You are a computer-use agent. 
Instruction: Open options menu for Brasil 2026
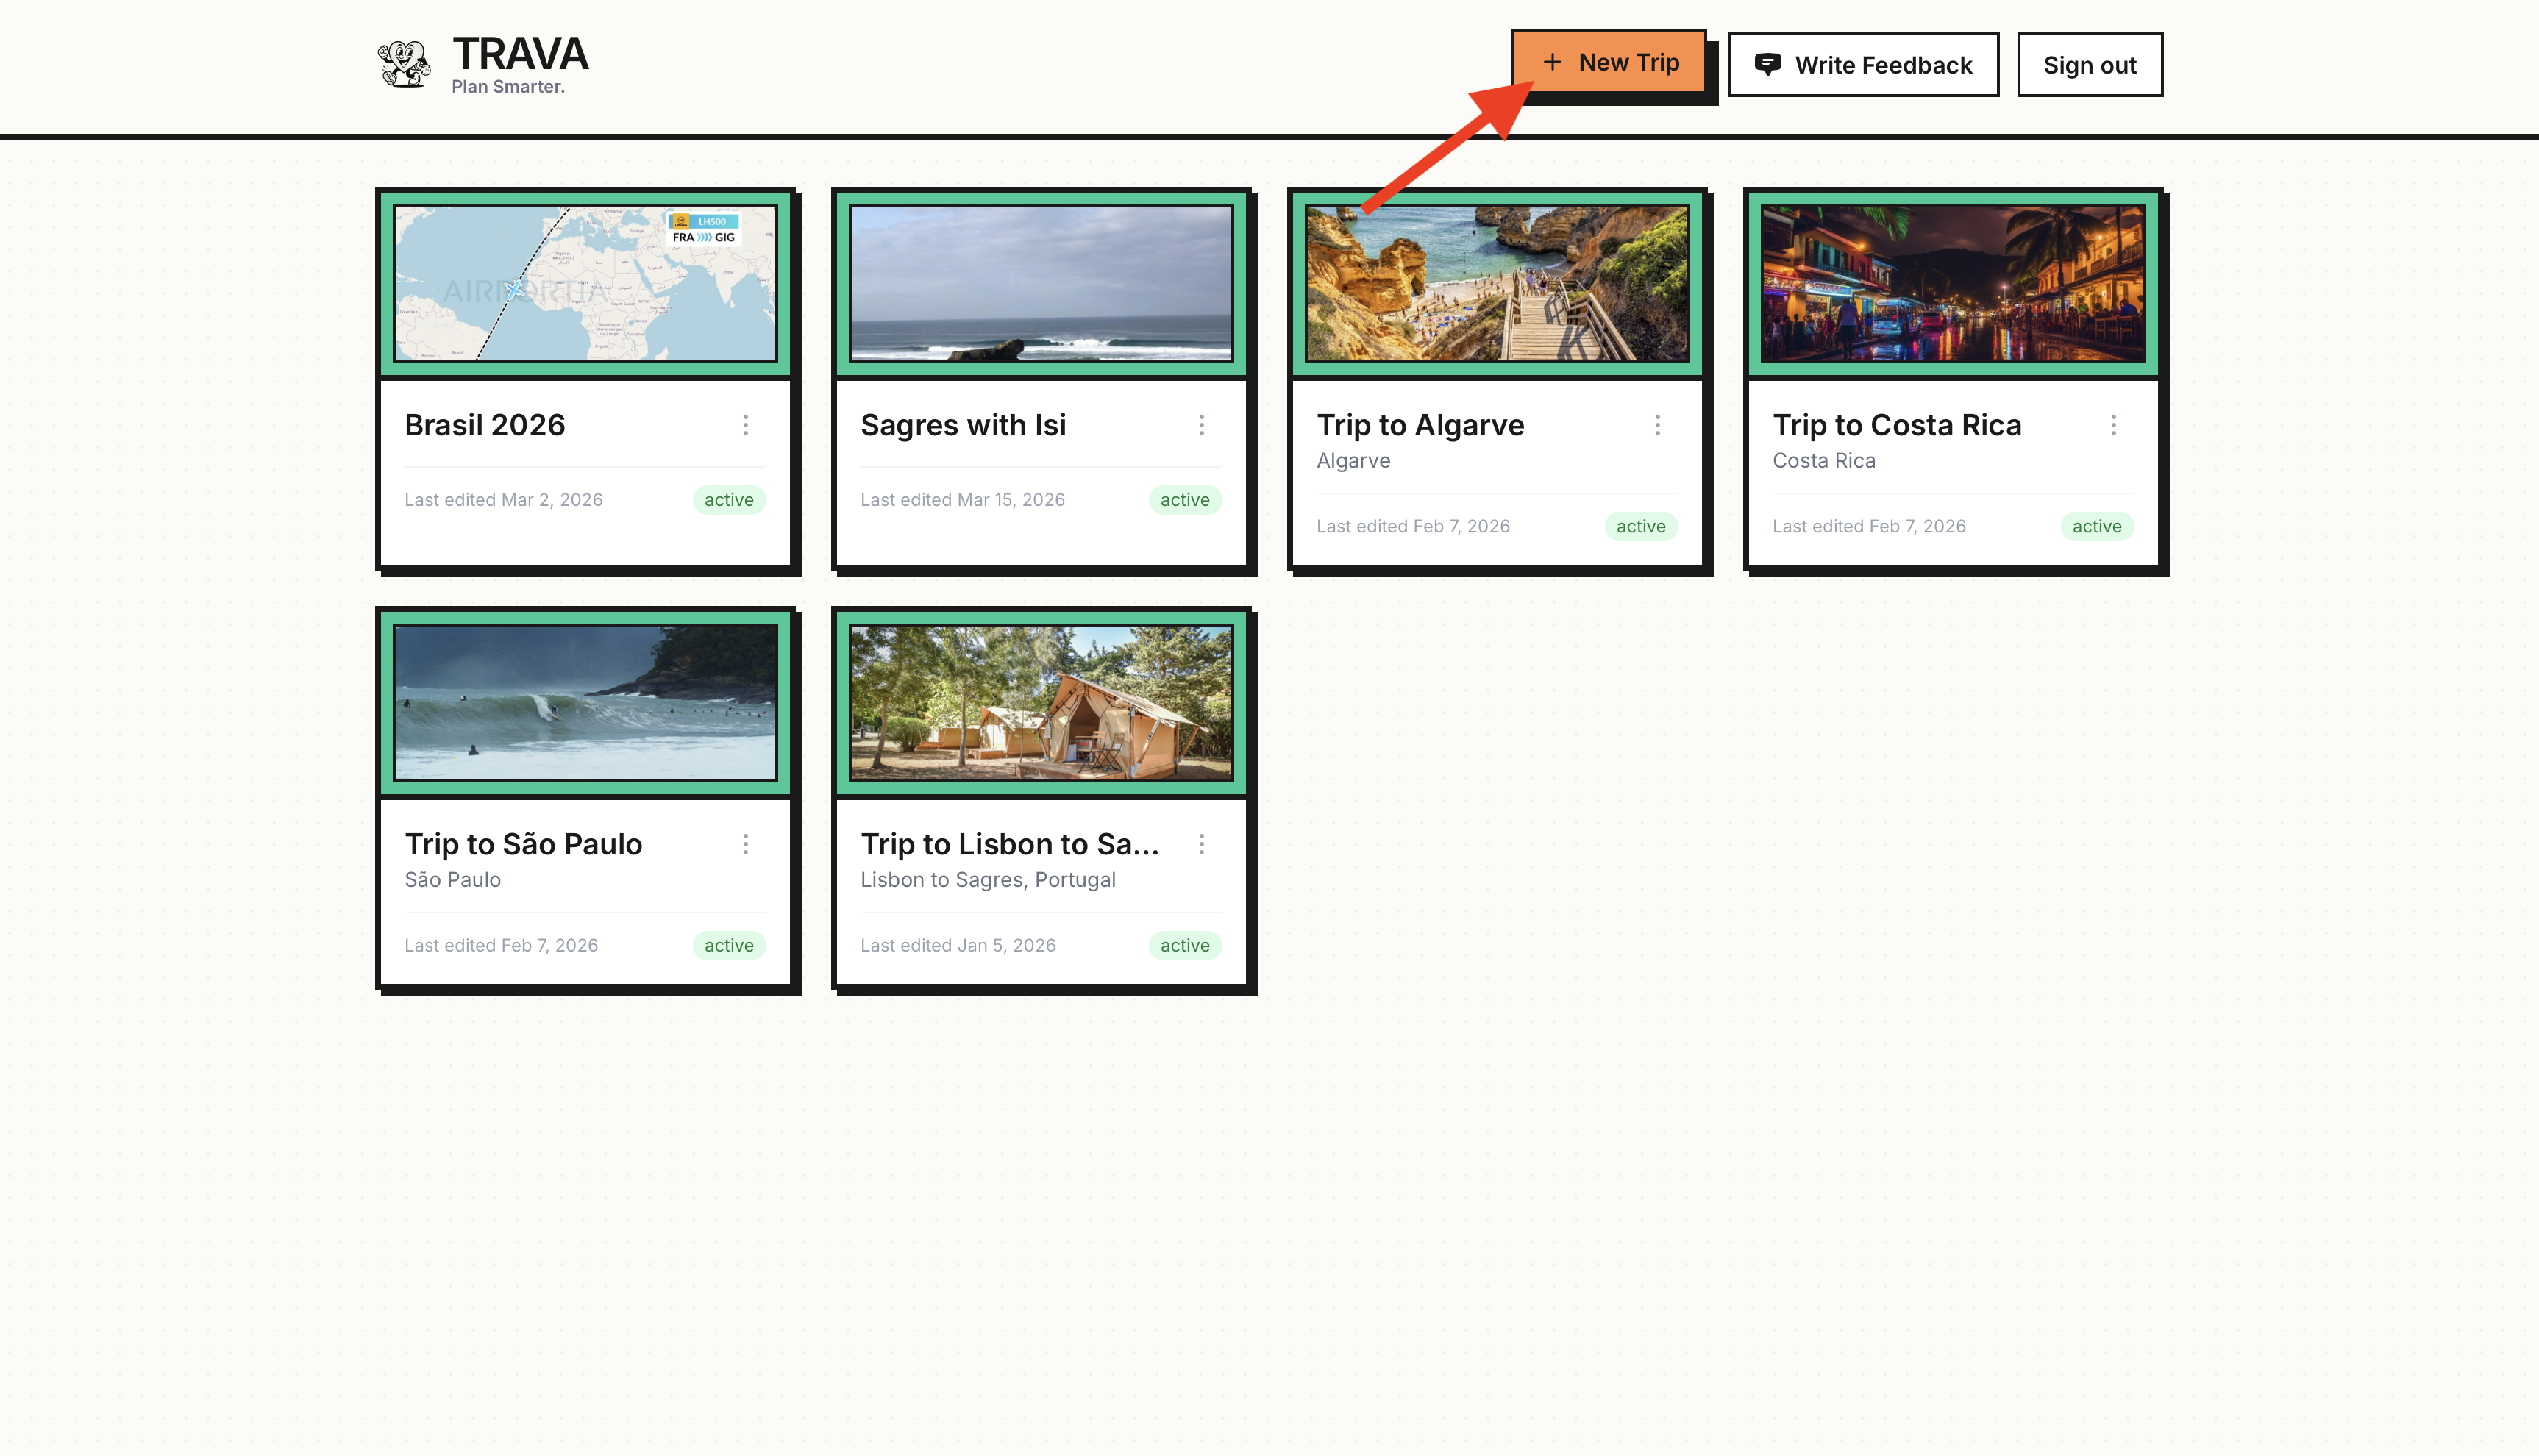click(x=745, y=425)
